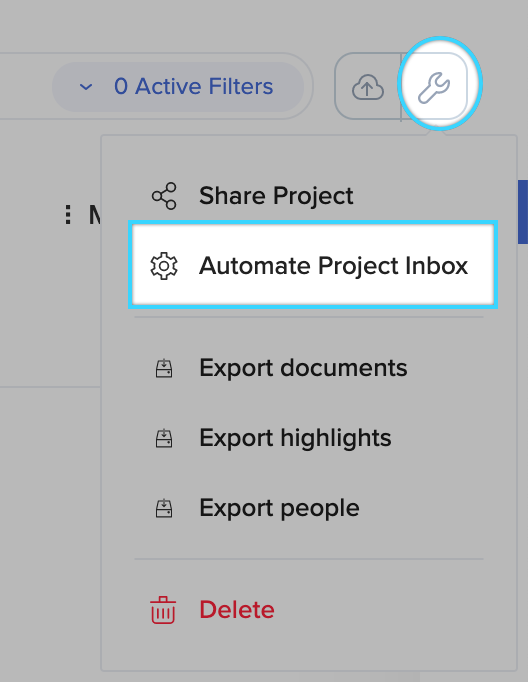Expand the Active Filters chevron
The height and width of the screenshot is (682, 528).
86,87
